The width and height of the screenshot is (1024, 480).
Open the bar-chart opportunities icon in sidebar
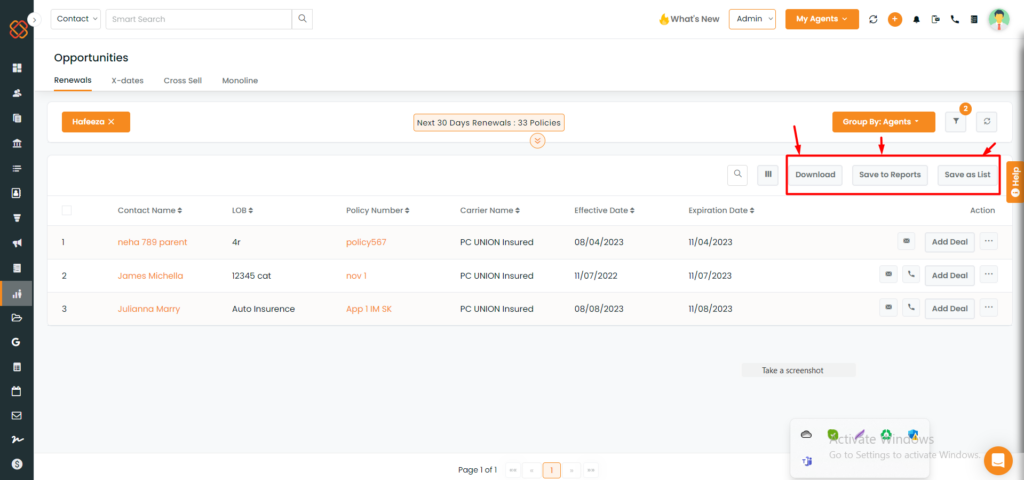click(17, 293)
